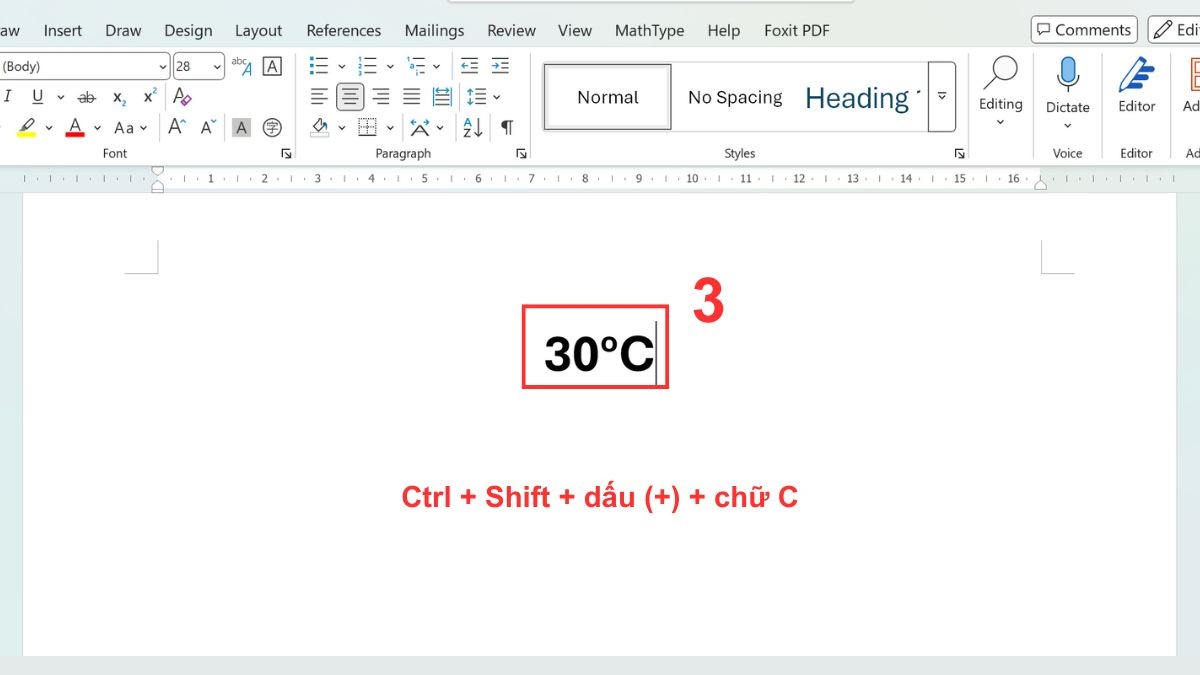Image resolution: width=1200 pixels, height=675 pixels.
Task: Expand the Styles gallery
Action: 942,97
